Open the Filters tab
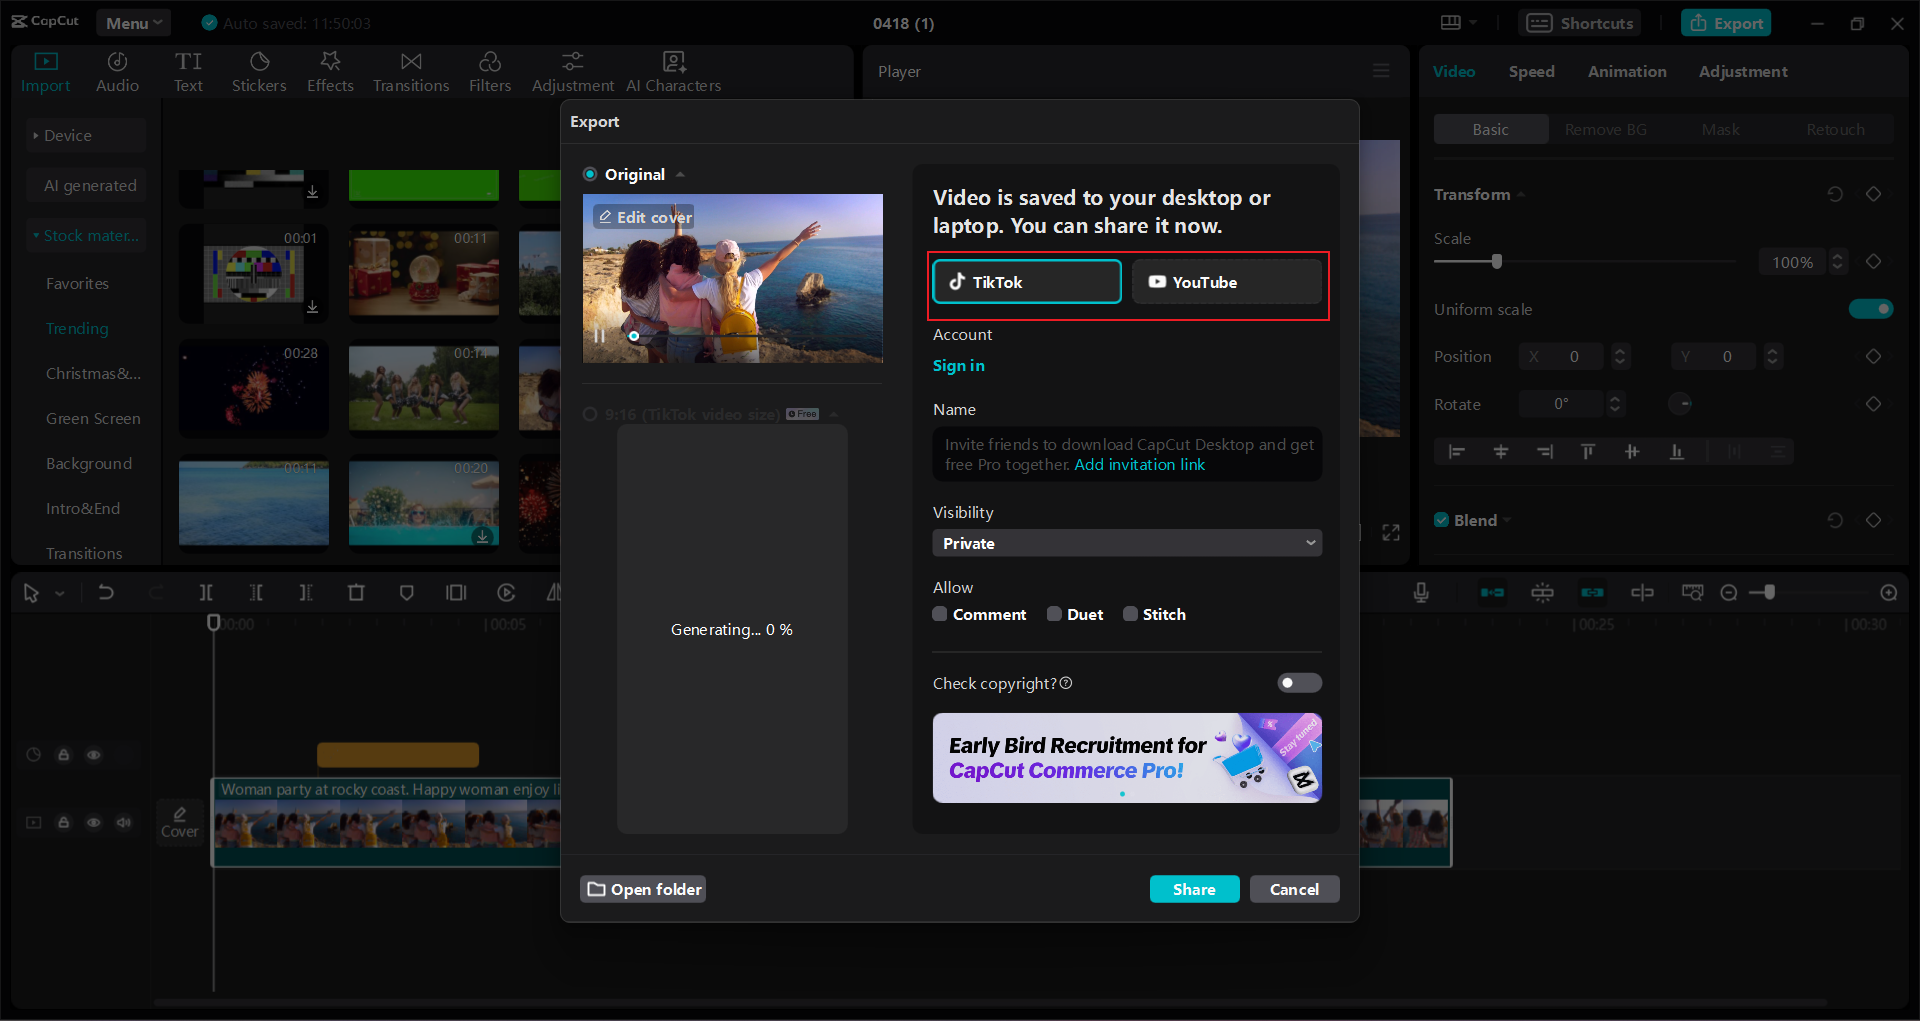Screen dimensions: 1920x1021 tap(490, 72)
